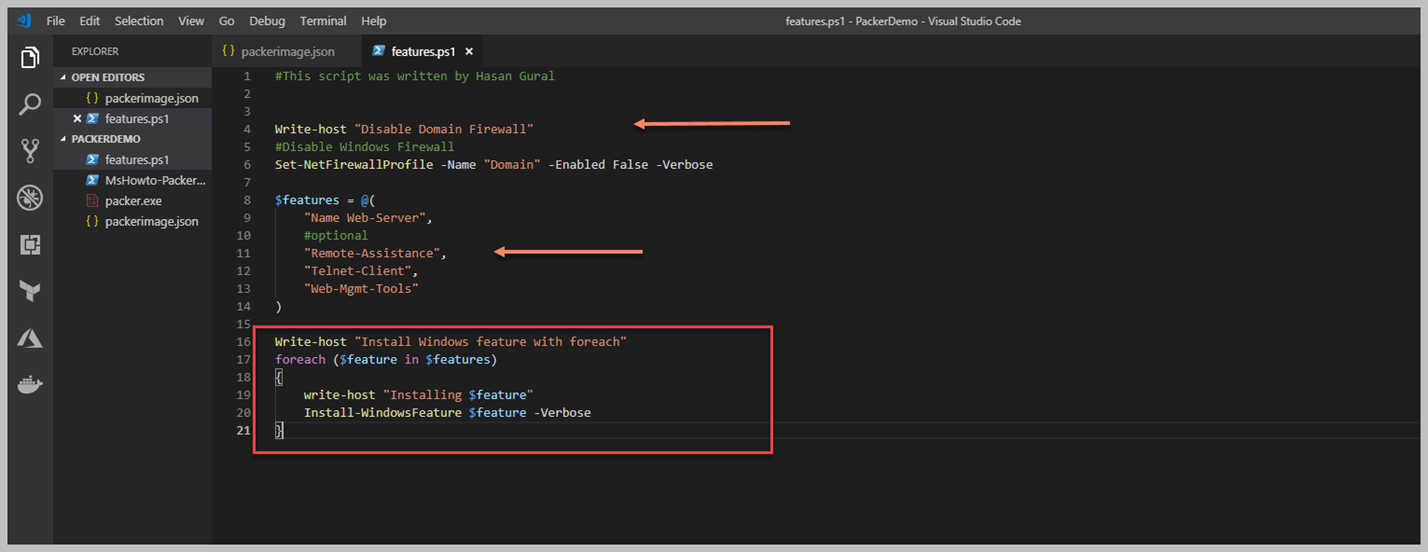Image resolution: width=1428 pixels, height=552 pixels.
Task: Open the View menu
Action: (191, 21)
